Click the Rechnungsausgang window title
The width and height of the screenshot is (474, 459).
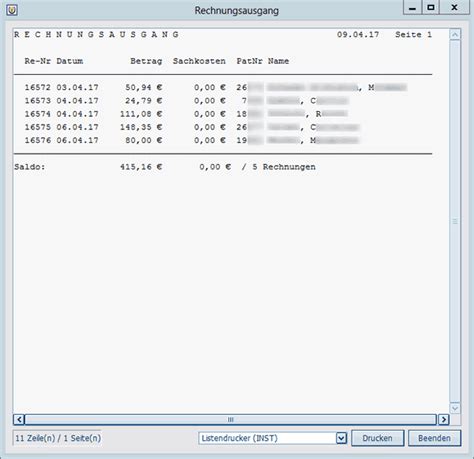pos(237,10)
